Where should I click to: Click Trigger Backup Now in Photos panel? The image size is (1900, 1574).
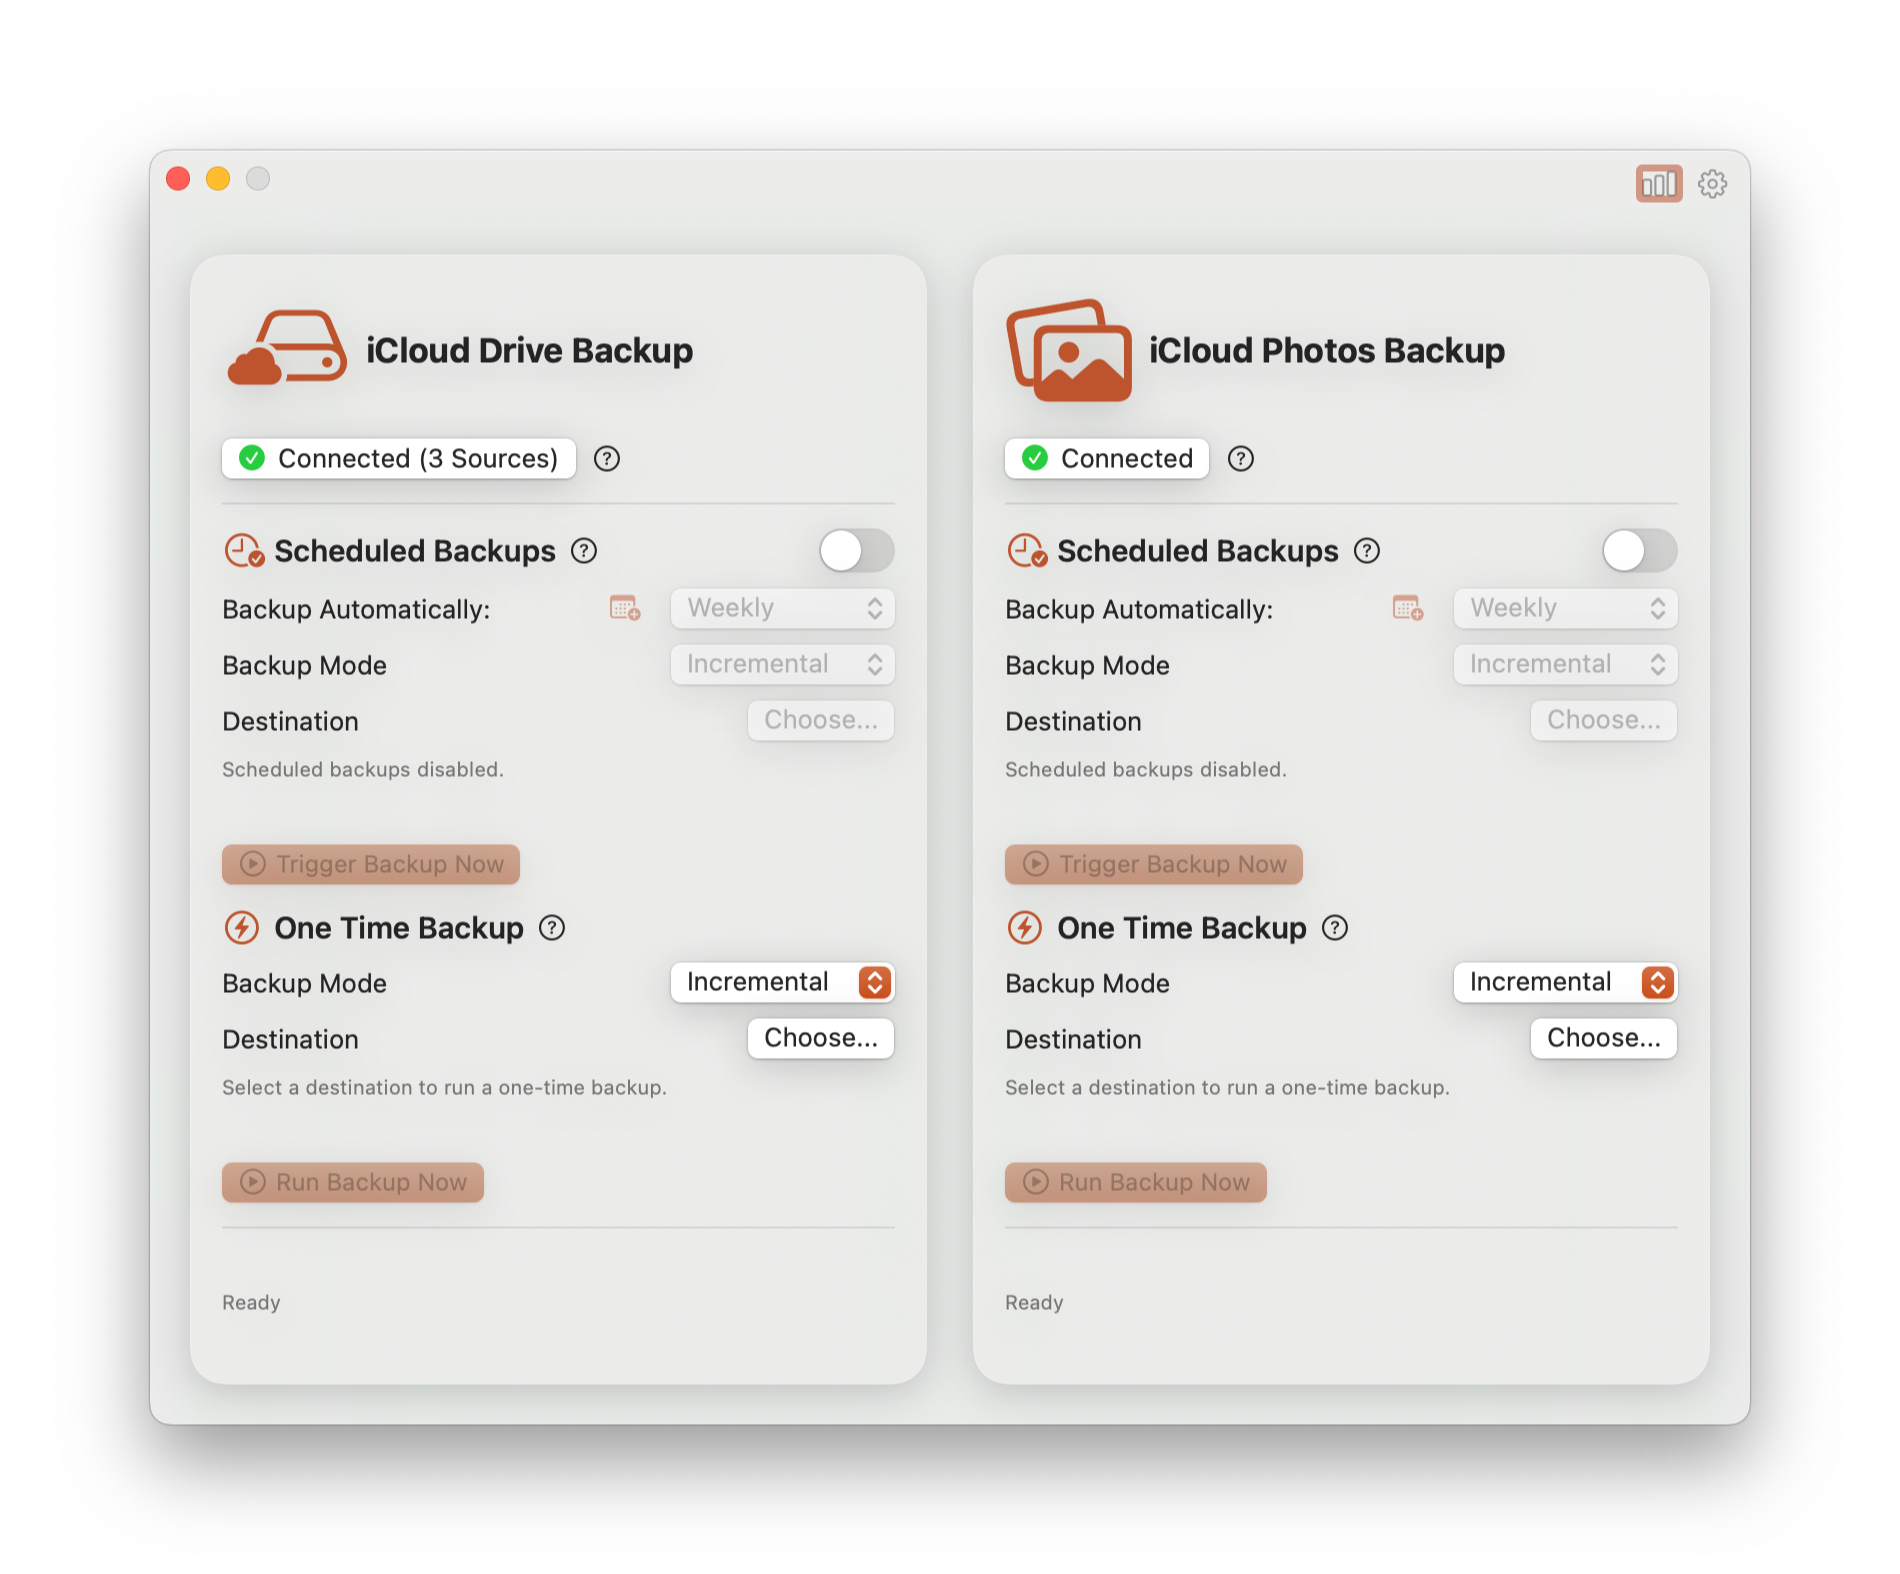point(1154,864)
